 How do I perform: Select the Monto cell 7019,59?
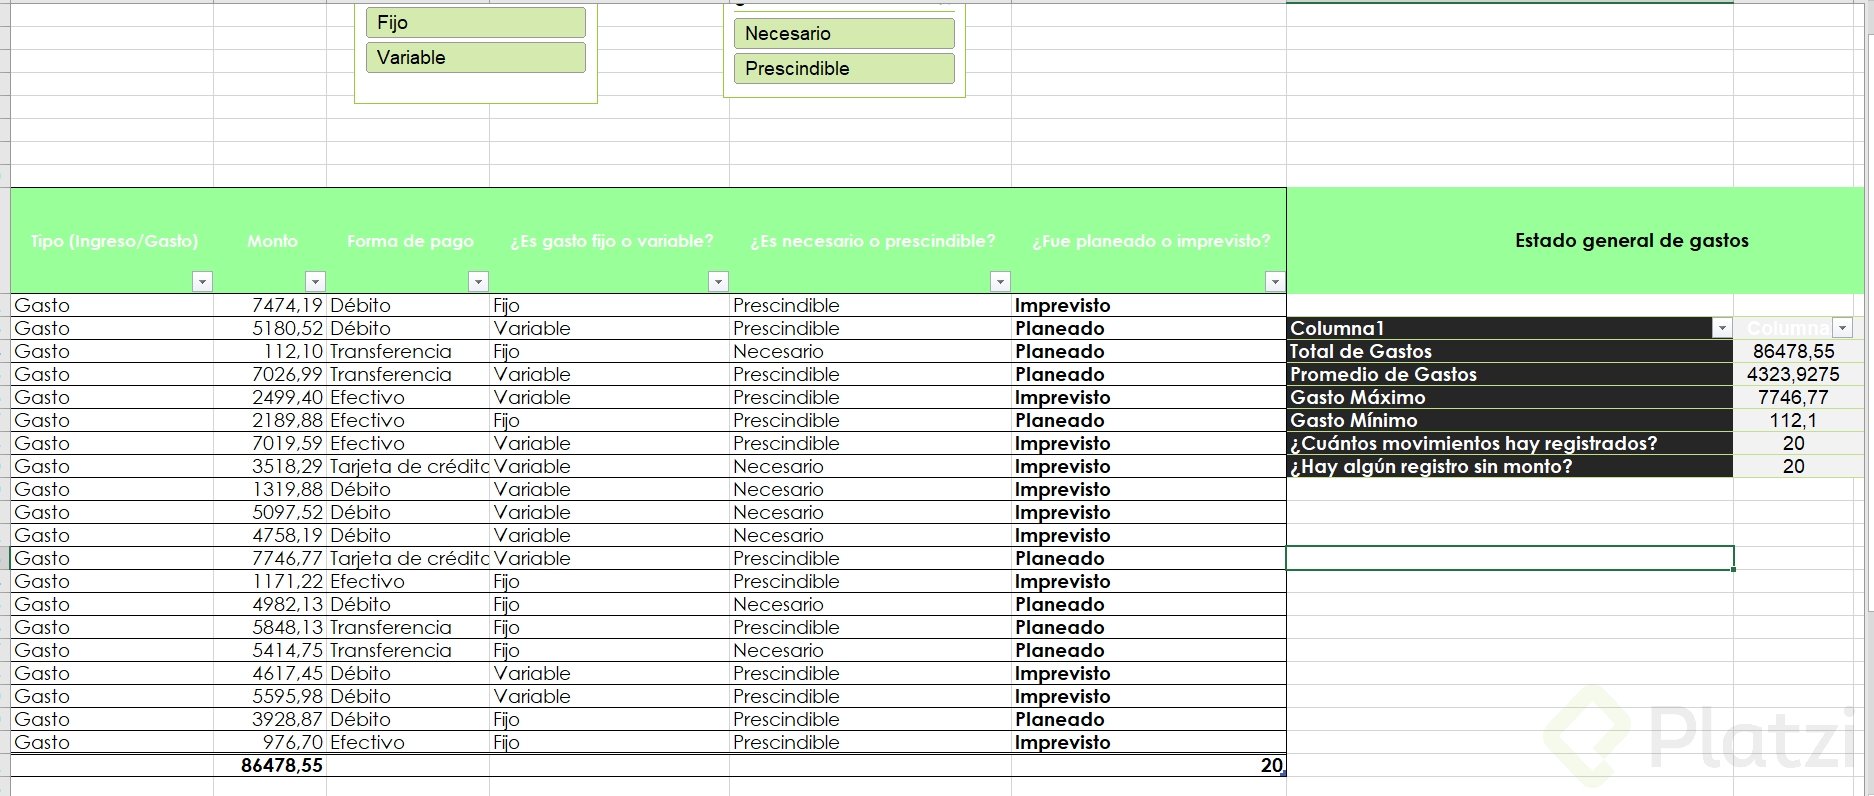tap(270, 443)
